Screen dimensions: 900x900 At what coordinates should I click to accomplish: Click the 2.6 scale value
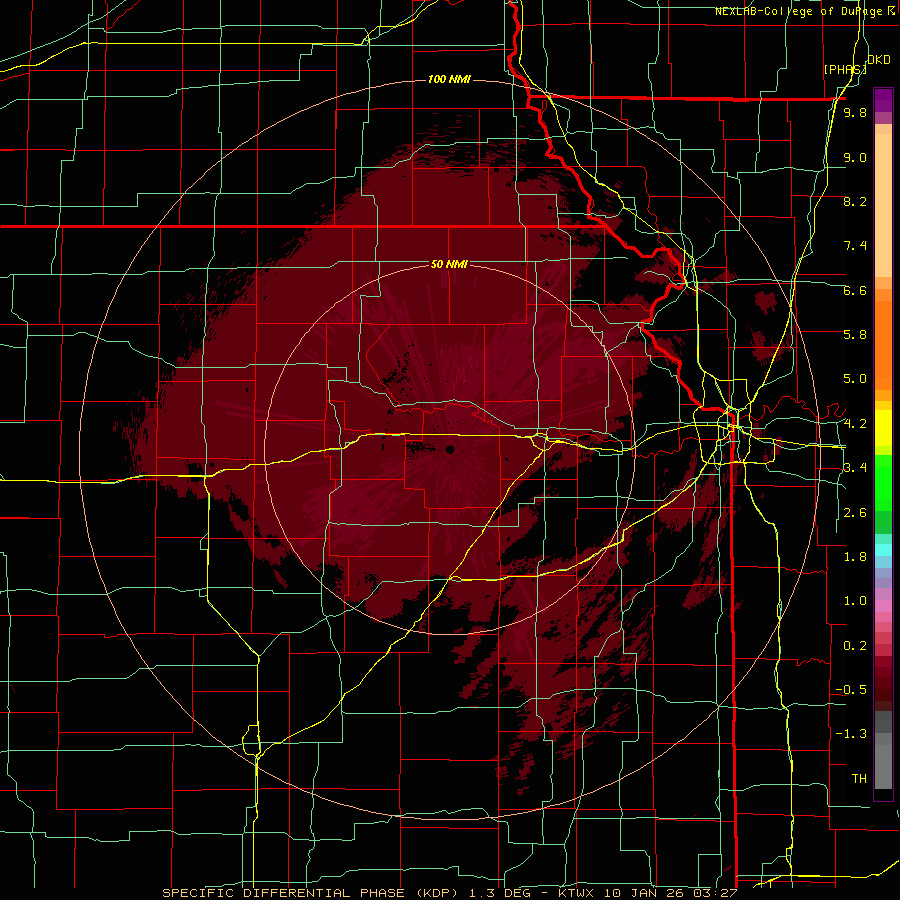click(855, 513)
